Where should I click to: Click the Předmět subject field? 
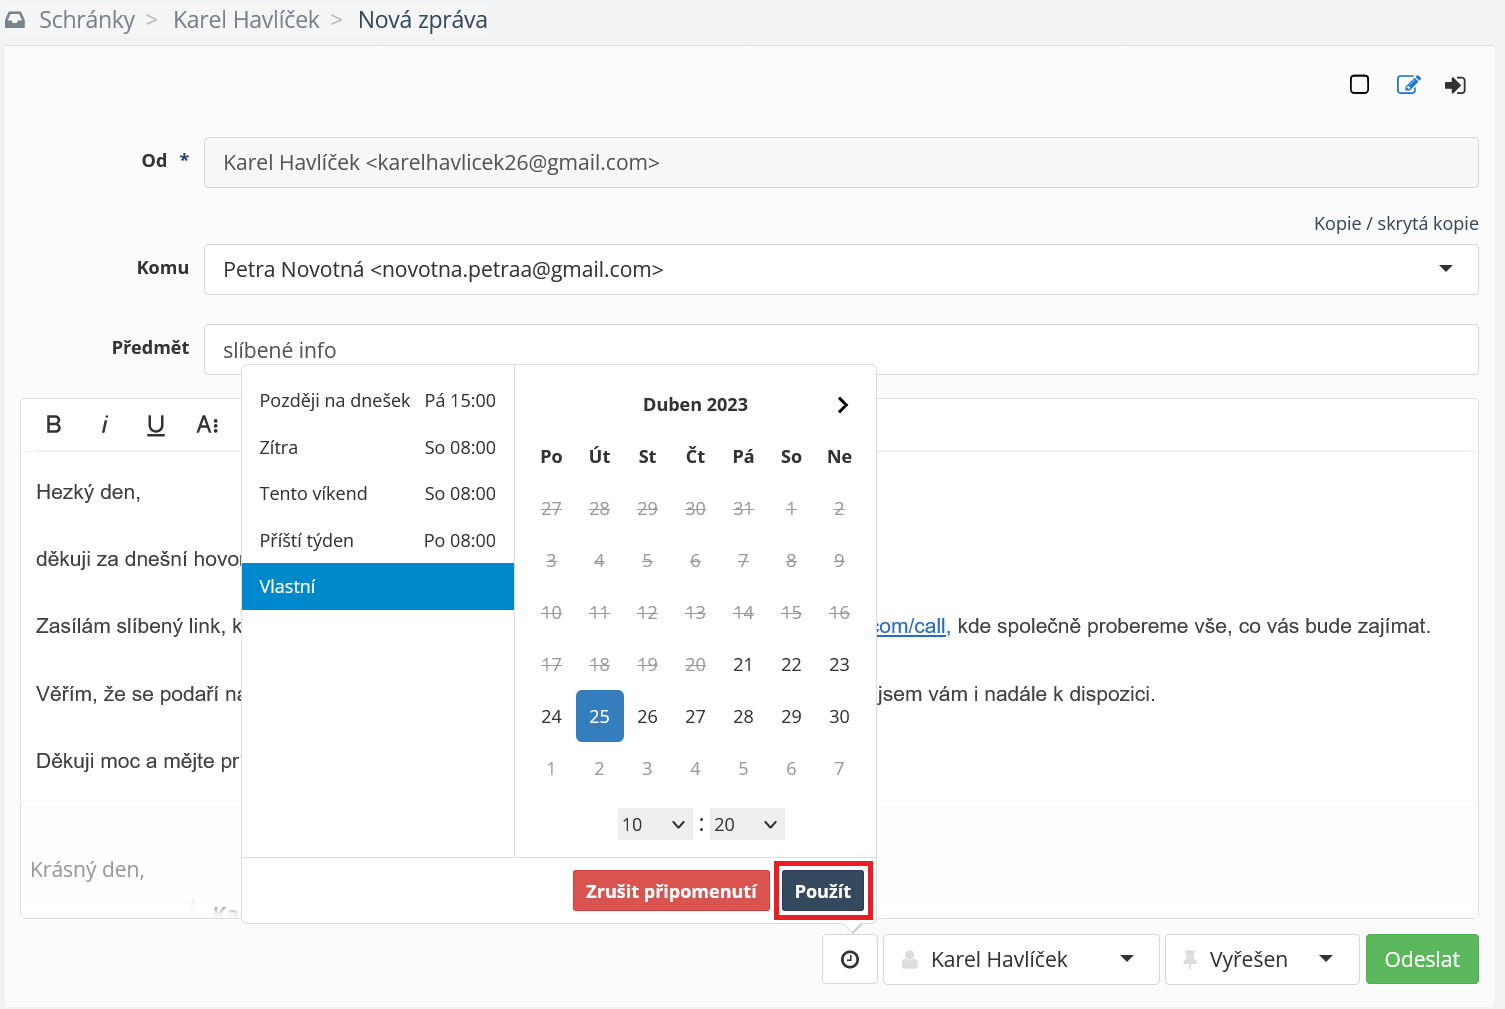point(840,349)
